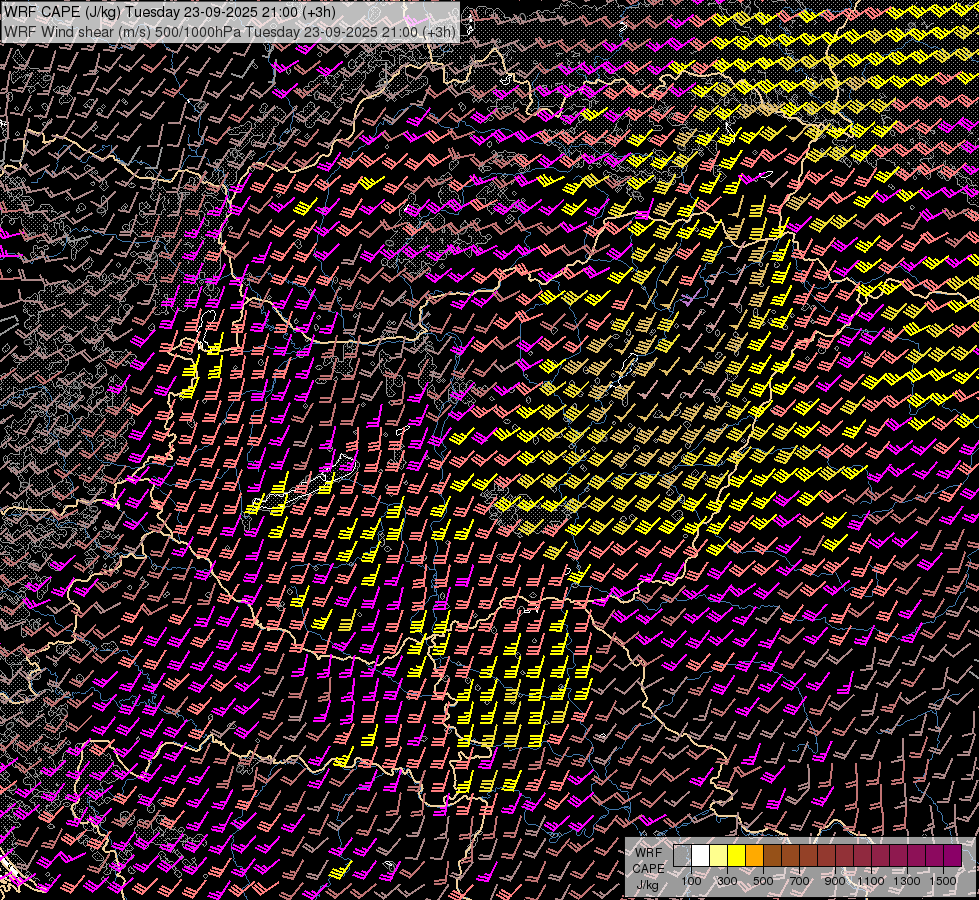979x900 pixels.
Task: Select the white swatch in the CAPE colorbar
Action: [x=700, y=856]
